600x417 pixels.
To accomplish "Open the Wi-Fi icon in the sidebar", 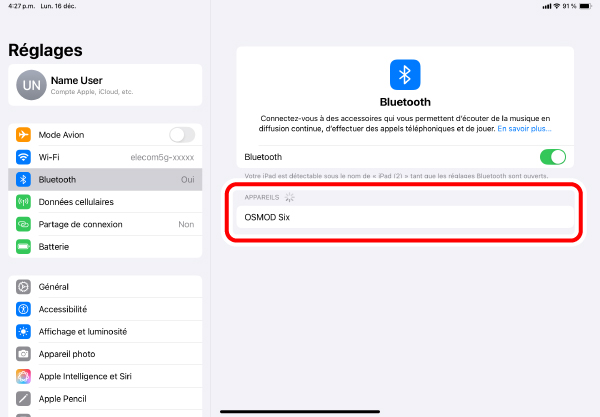I will pyautogui.click(x=23, y=157).
